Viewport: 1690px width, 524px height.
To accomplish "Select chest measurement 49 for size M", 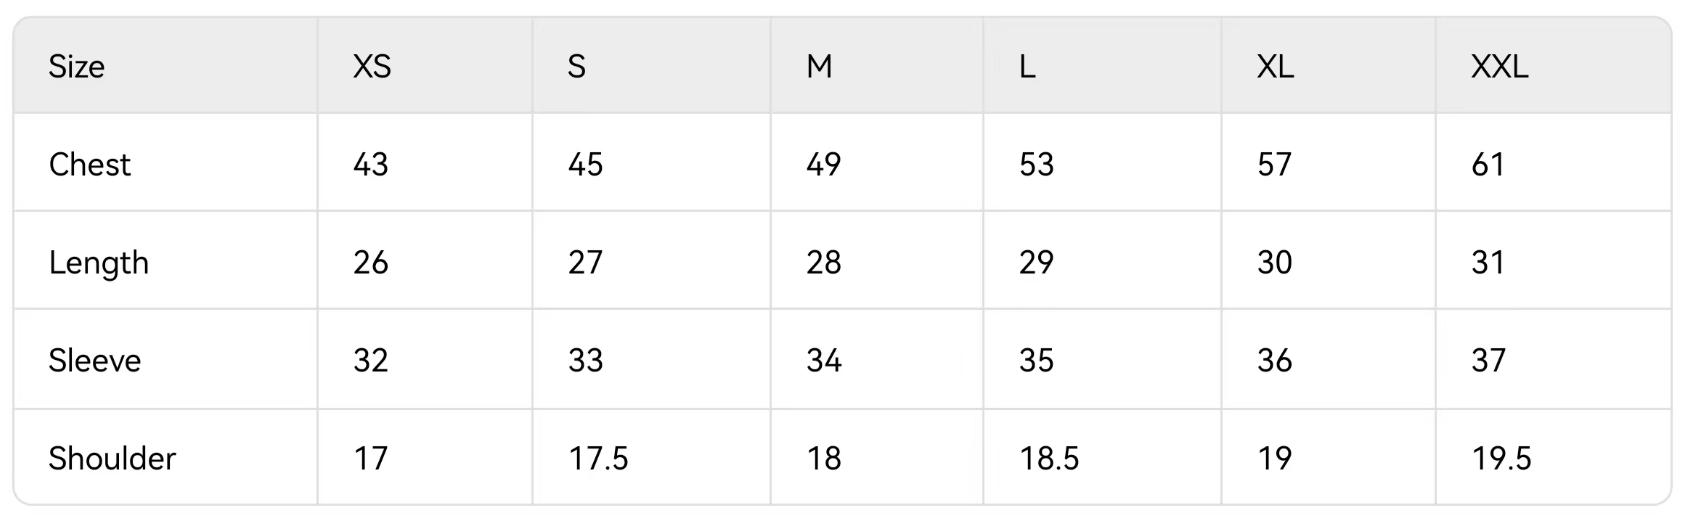I will tap(824, 164).
